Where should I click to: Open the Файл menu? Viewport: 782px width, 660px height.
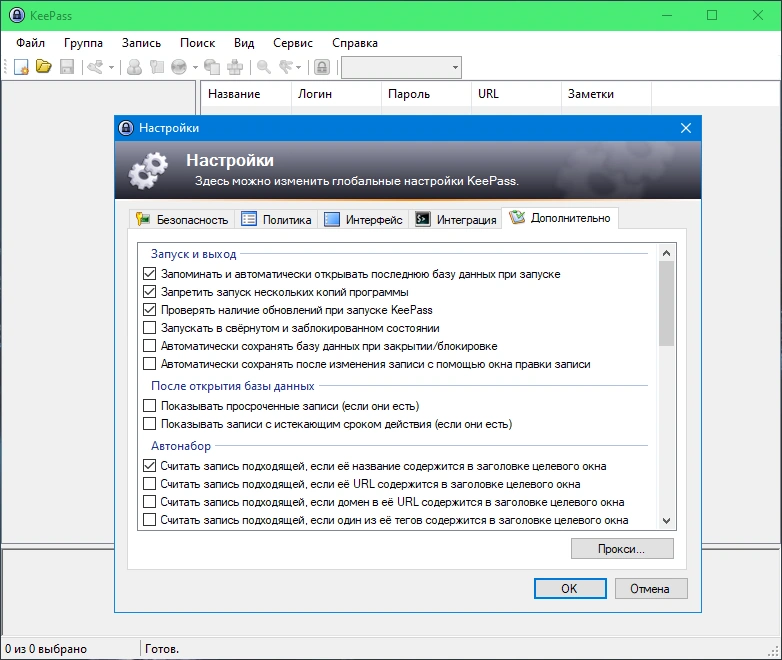tap(30, 43)
